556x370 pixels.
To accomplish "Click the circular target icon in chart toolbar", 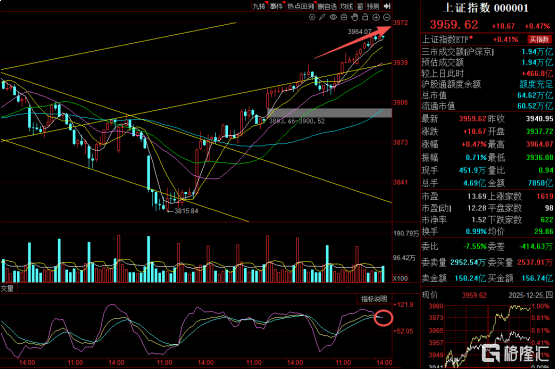I will [312, 17].
